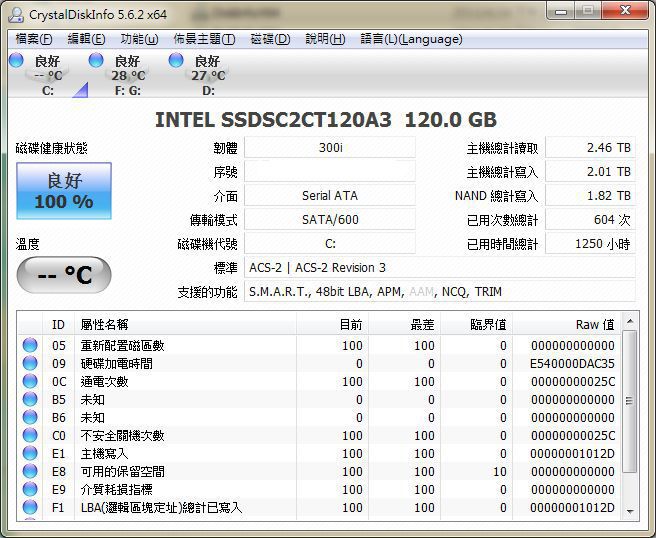Click the standard field ACS-2 | ACS-2 Revision 3

point(440,268)
